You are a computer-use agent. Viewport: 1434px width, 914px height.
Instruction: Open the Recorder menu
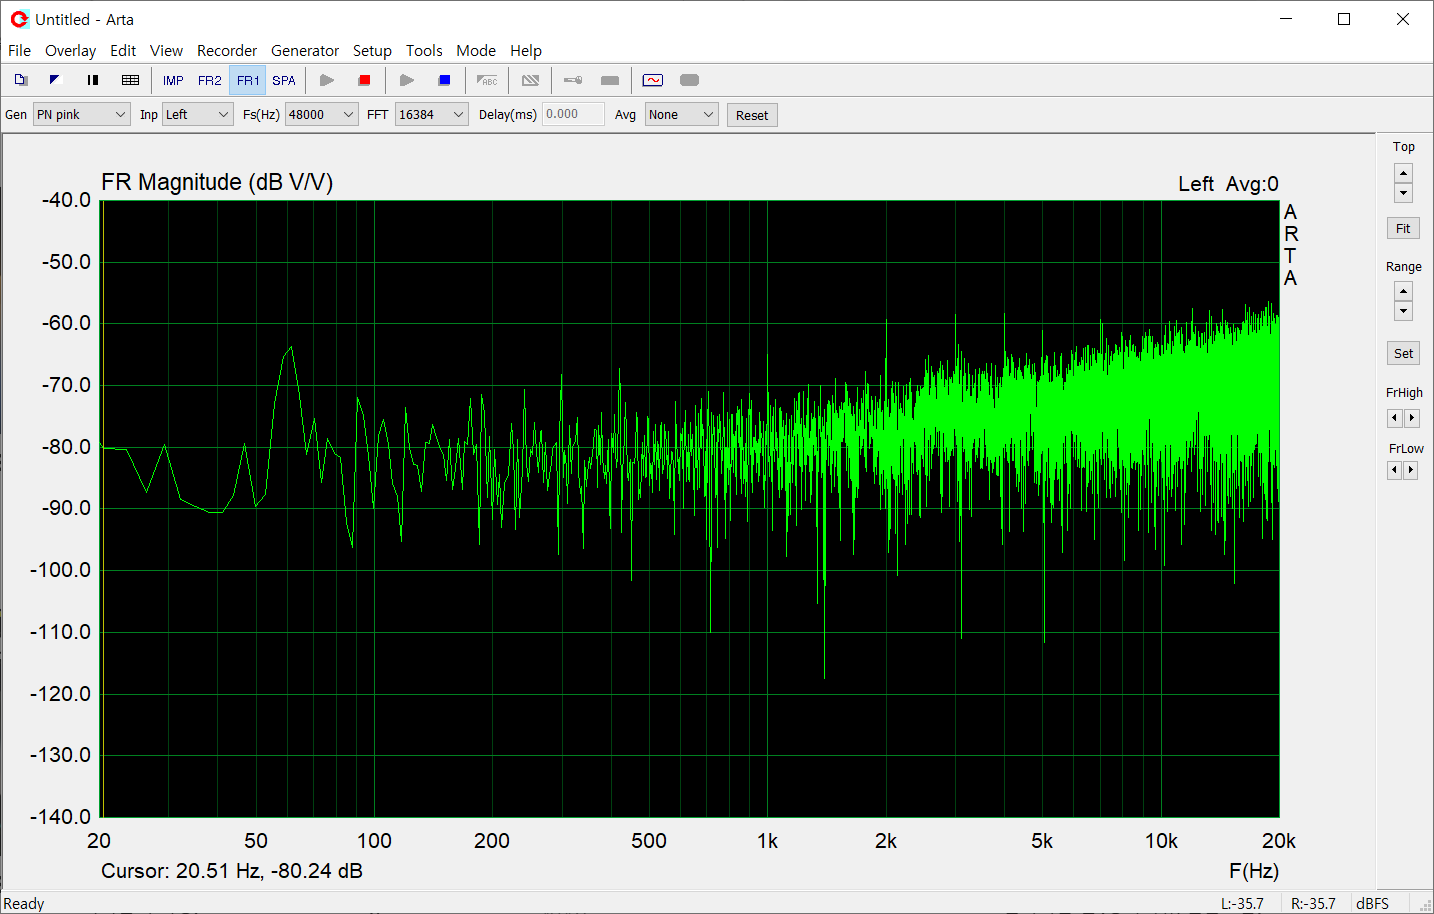click(227, 50)
